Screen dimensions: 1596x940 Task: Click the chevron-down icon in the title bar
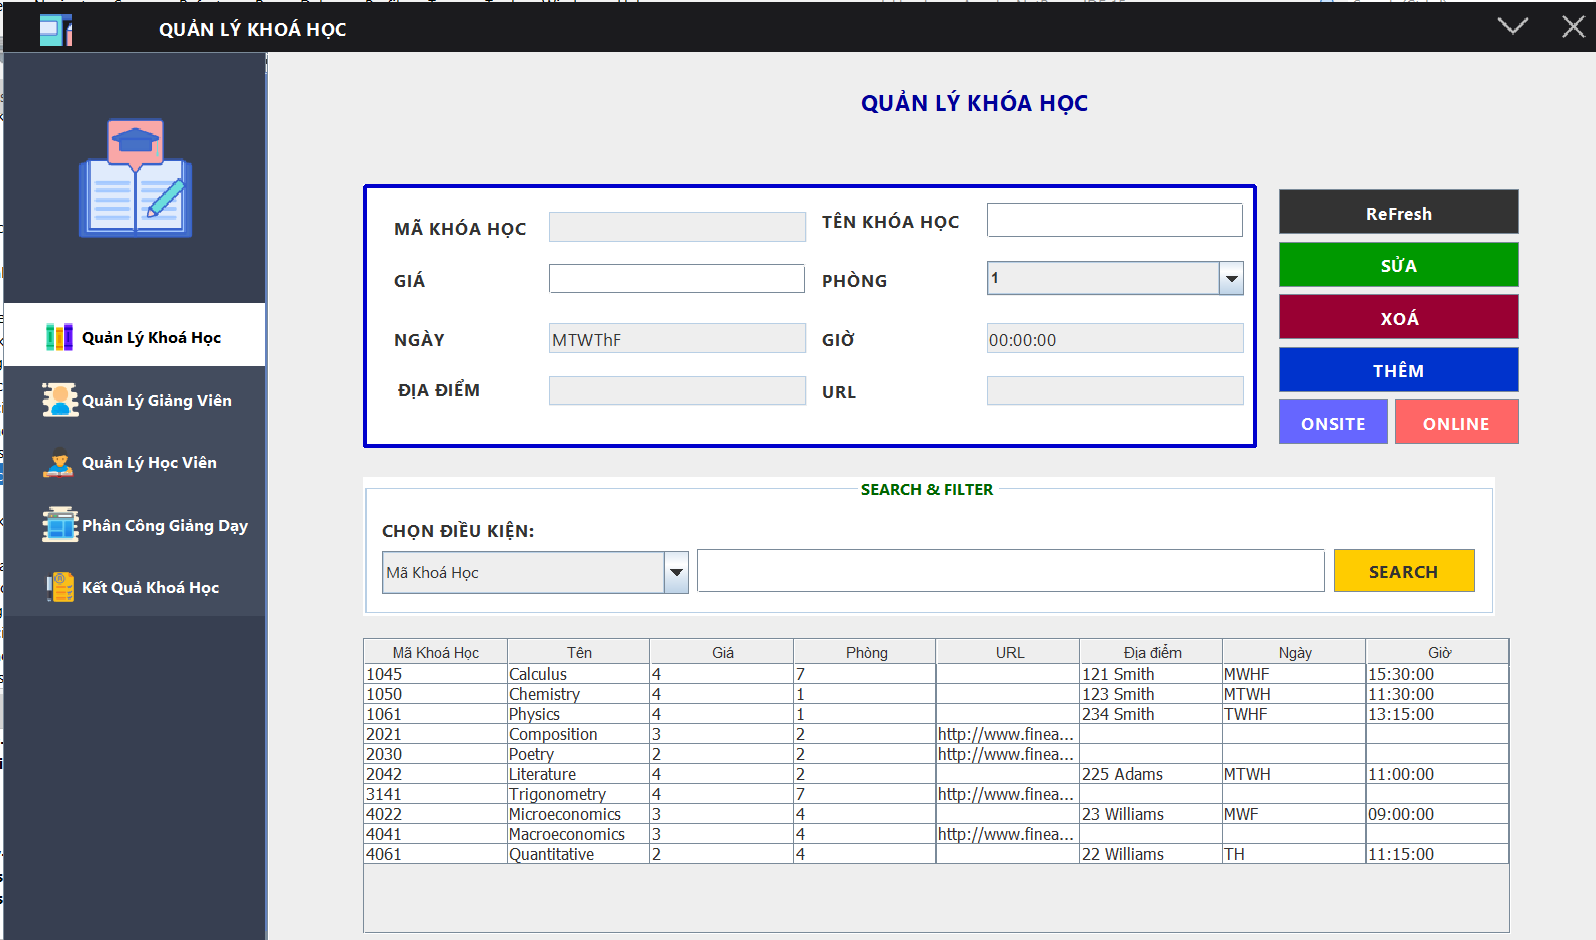click(1512, 27)
